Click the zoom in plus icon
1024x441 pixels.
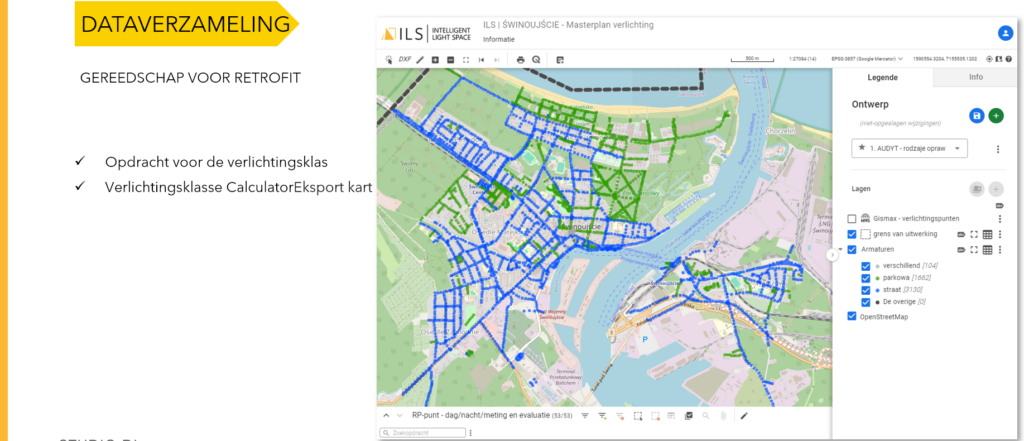point(435,60)
